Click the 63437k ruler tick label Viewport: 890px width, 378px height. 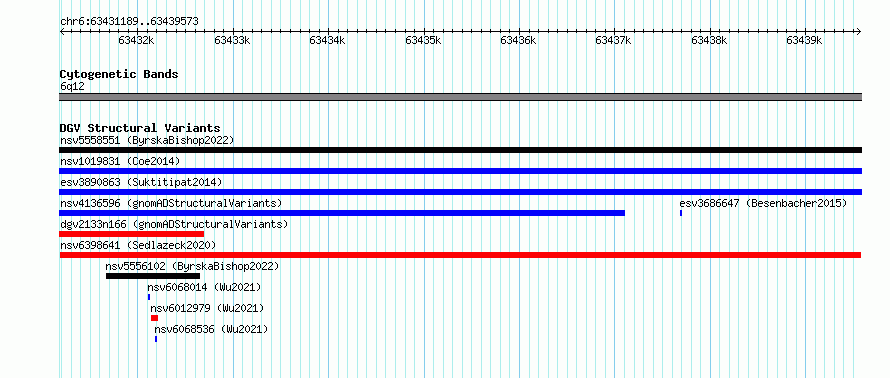(x=614, y=40)
